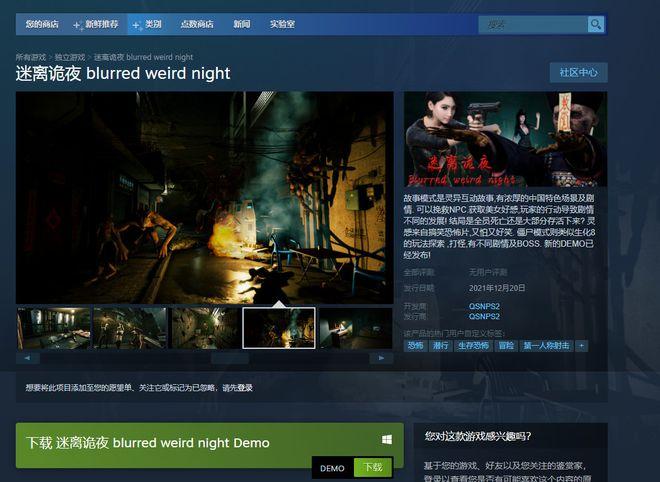Image resolution: width=660 pixels, height=482 pixels.
Task: Click the plus icon beside 新鲜推荐
Action: (x=77, y=25)
